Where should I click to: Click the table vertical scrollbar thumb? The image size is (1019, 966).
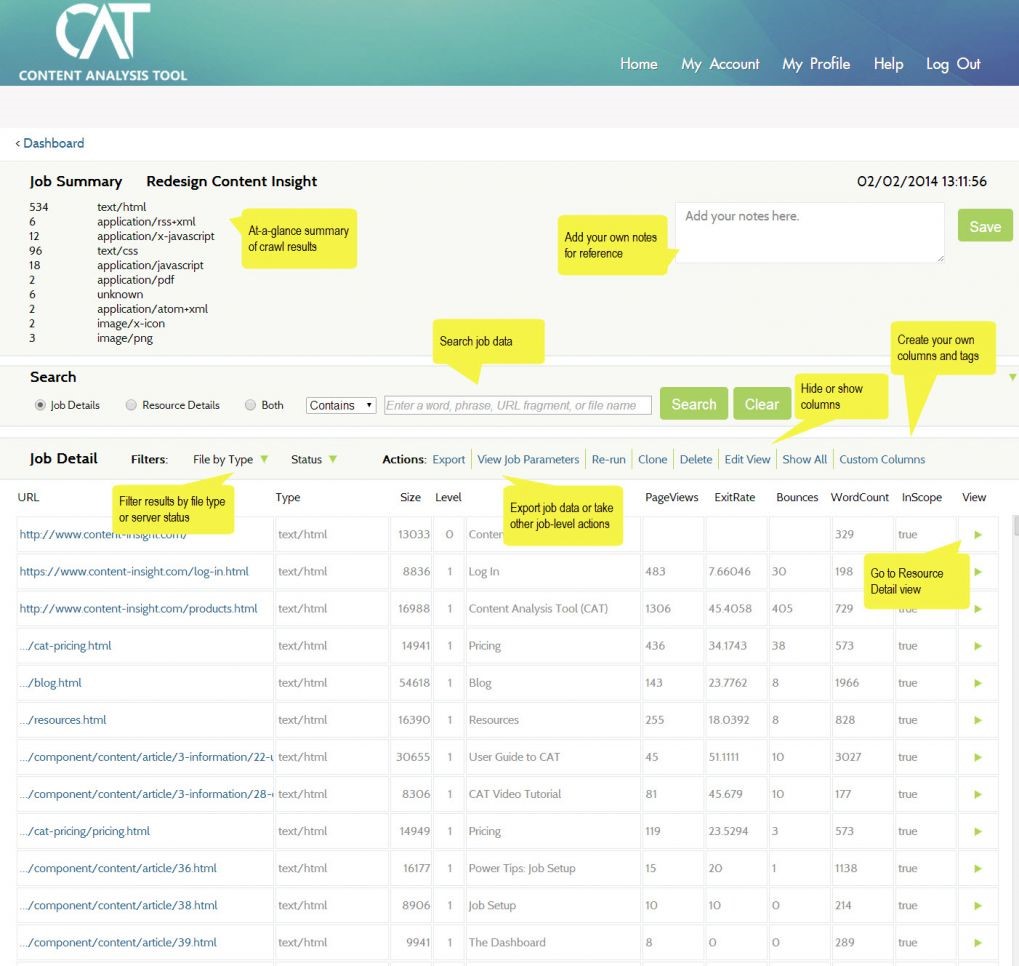click(1015, 525)
